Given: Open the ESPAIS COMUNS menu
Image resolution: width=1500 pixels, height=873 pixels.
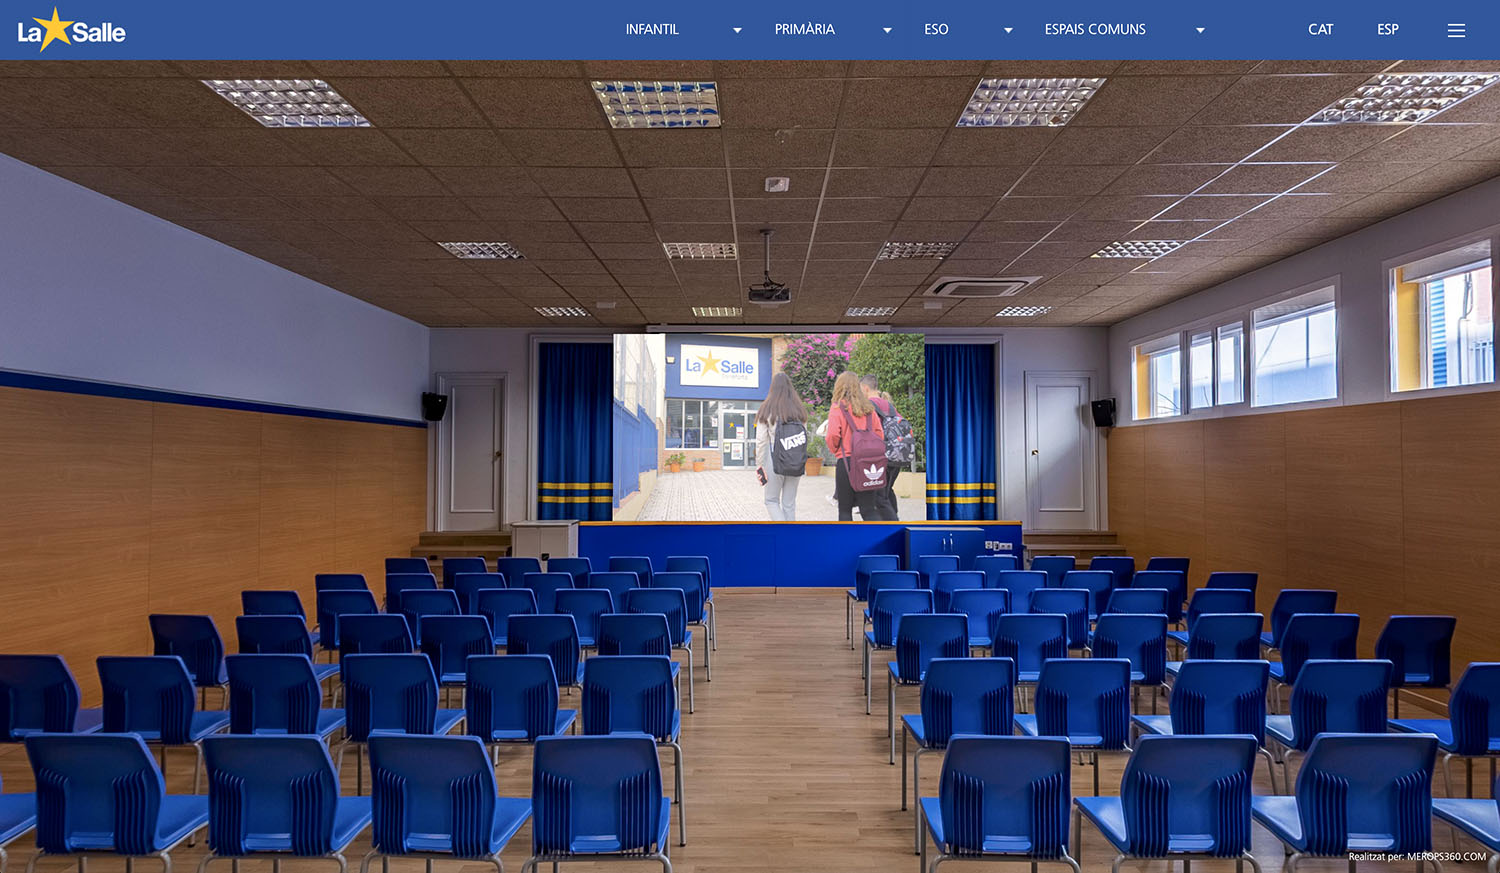Looking at the screenshot, I should click(1095, 30).
